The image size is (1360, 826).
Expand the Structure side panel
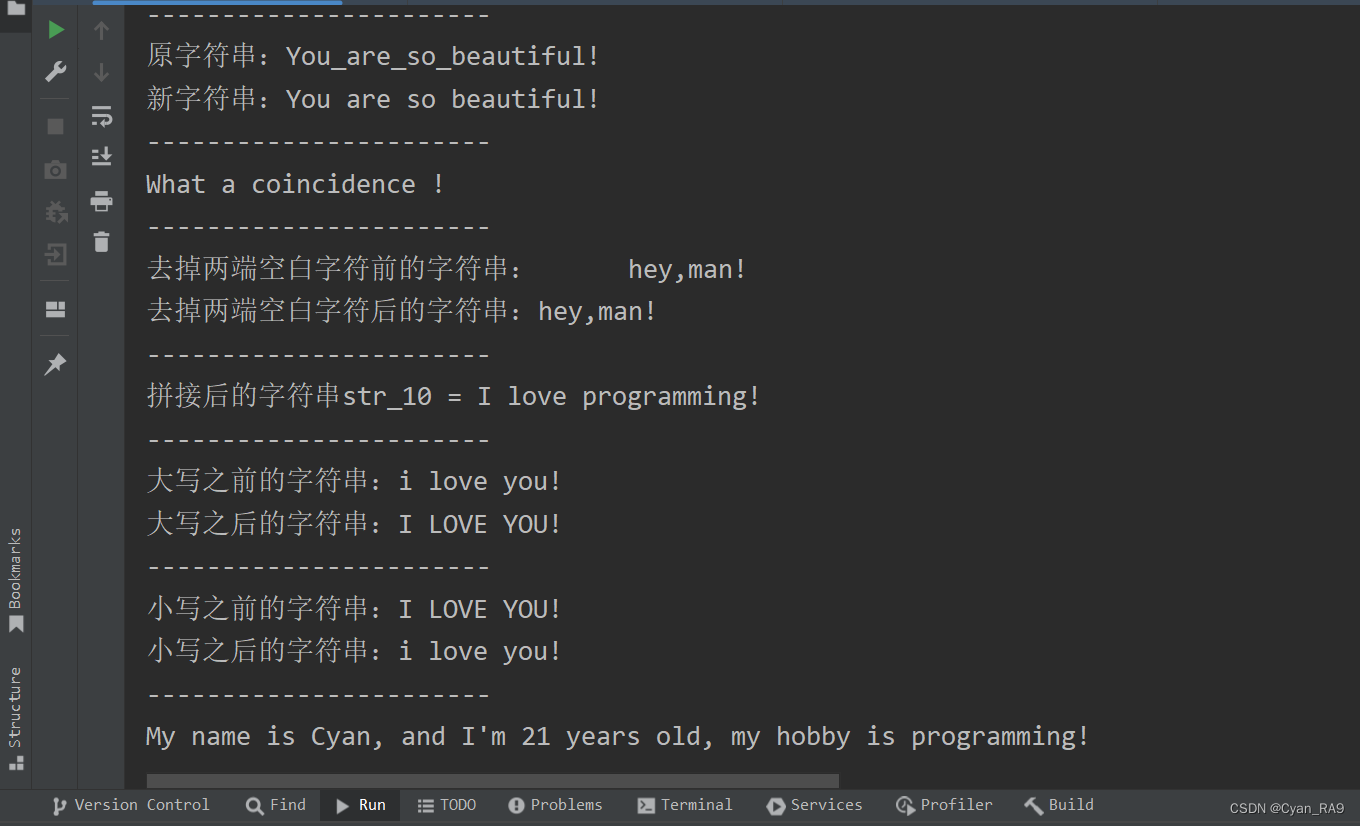(x=15, y=718)
